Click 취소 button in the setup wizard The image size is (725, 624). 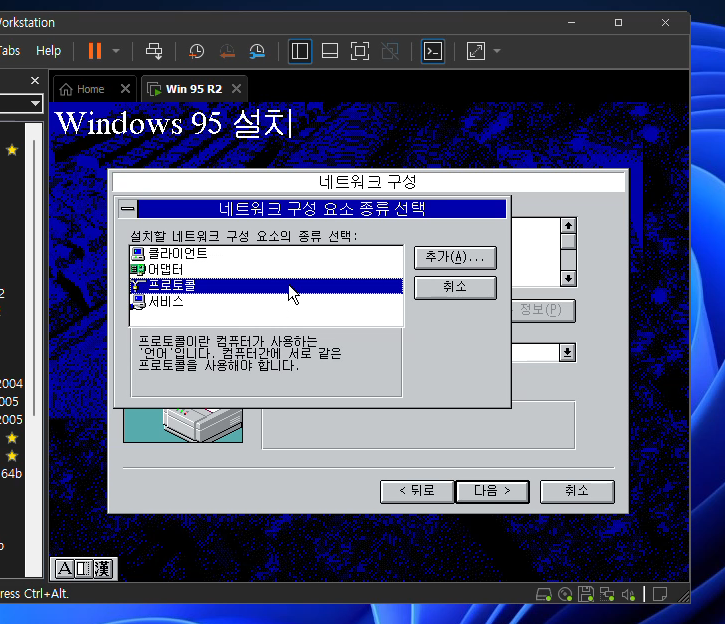click(x=577, y=491)
